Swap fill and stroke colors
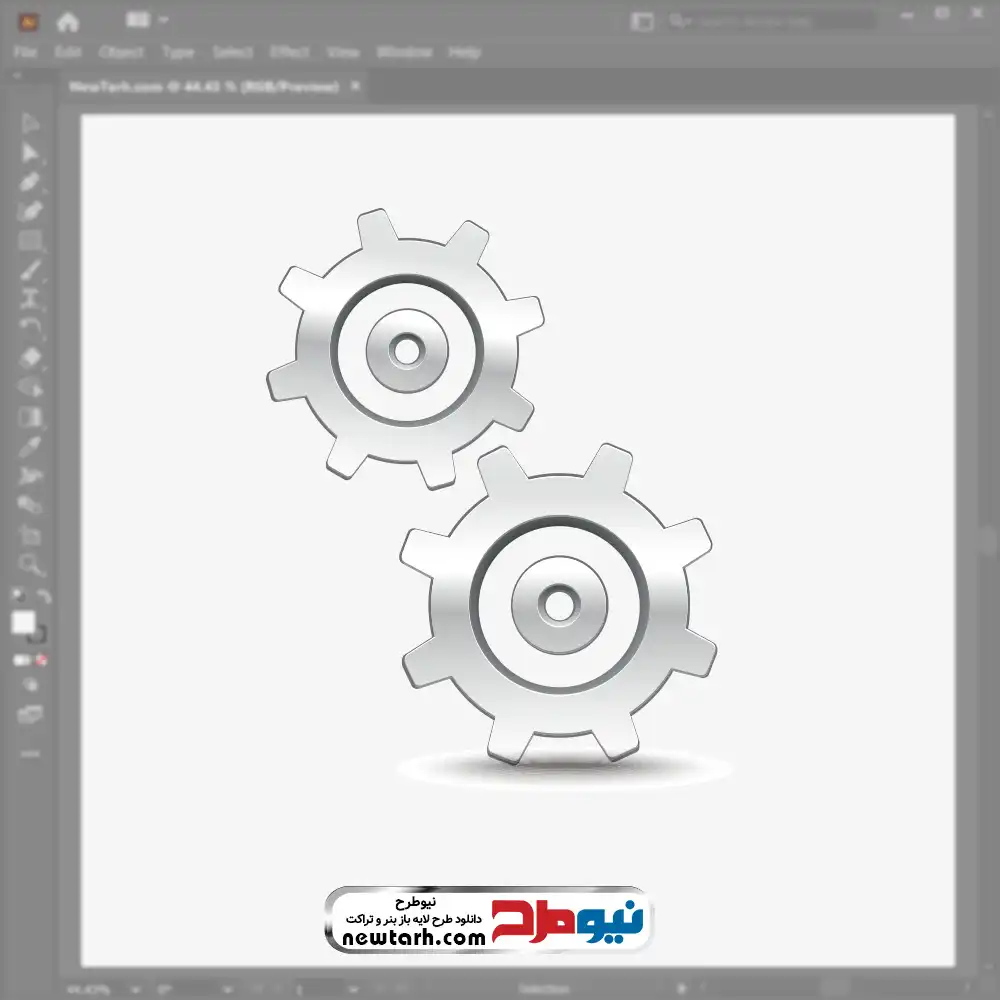This screenshot has width=1000, height=1000. [x=43, y=597]
